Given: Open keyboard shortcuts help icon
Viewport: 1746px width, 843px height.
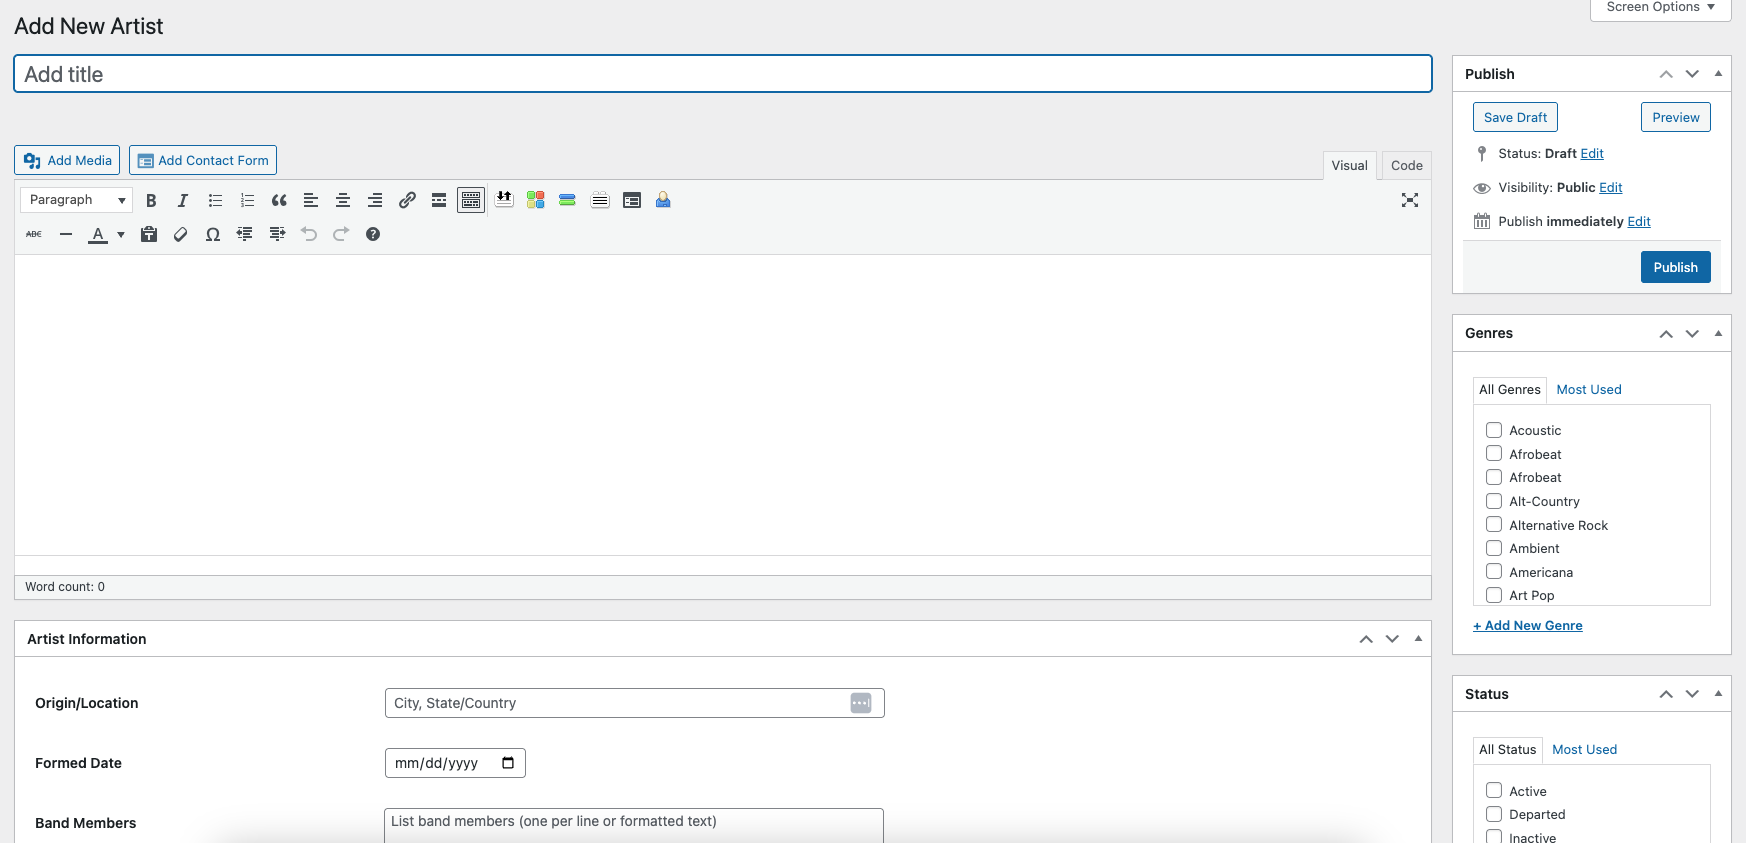Looking at the screenshot, I should click(373, 234).
